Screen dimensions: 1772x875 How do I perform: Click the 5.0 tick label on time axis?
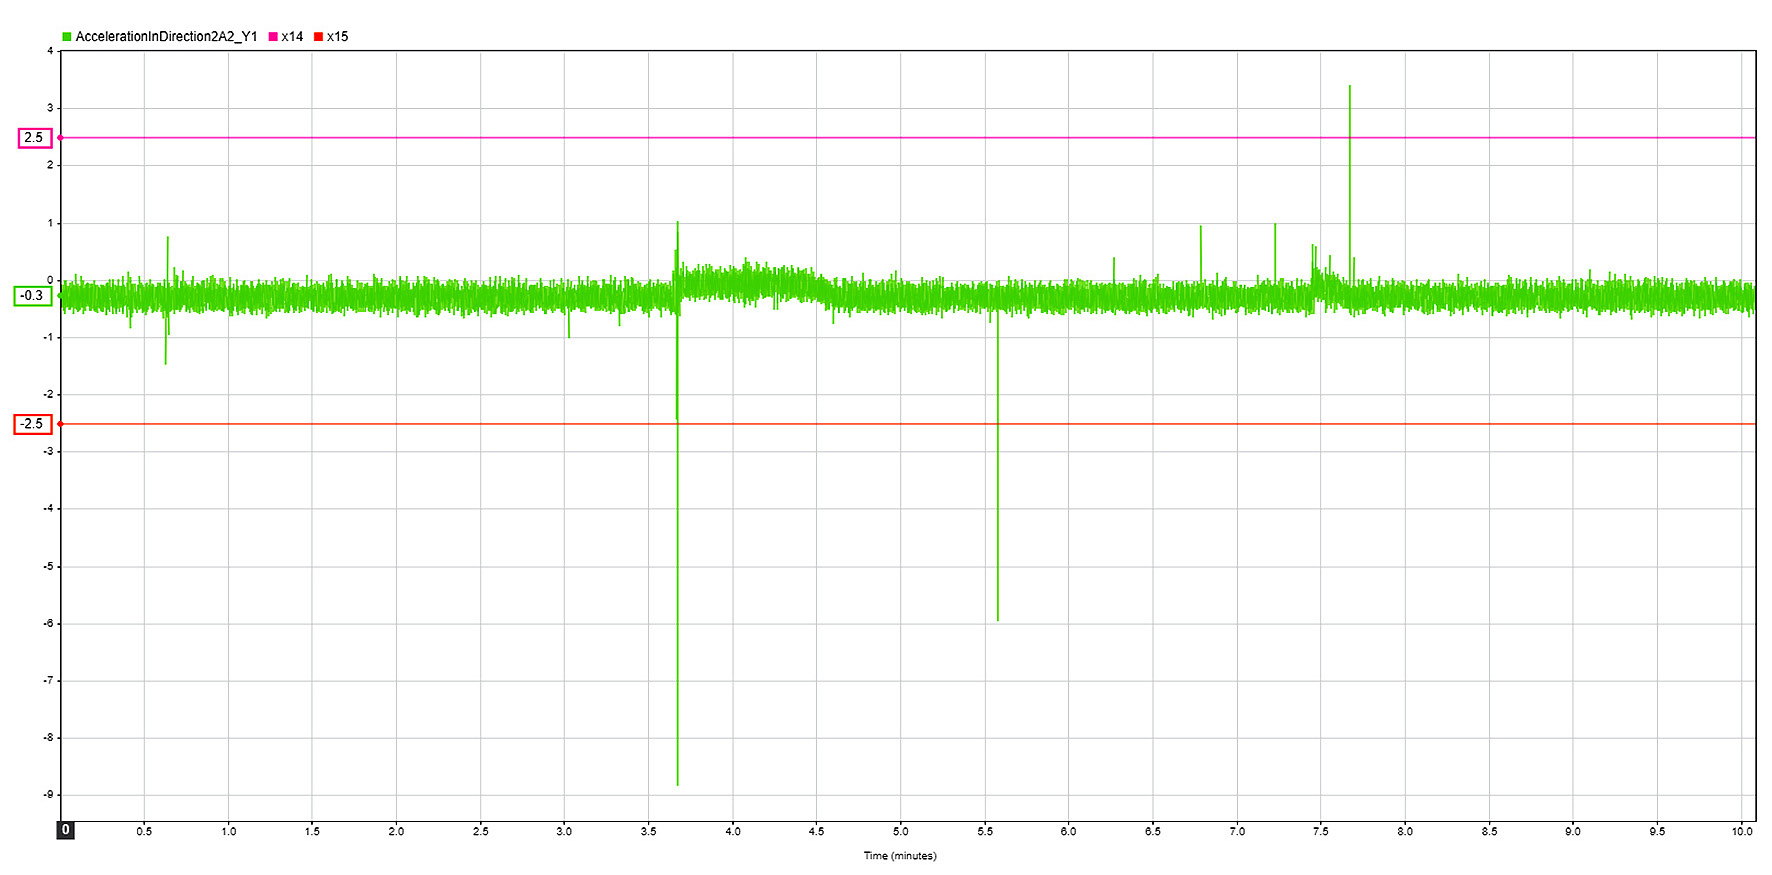(x=901, y=831)
